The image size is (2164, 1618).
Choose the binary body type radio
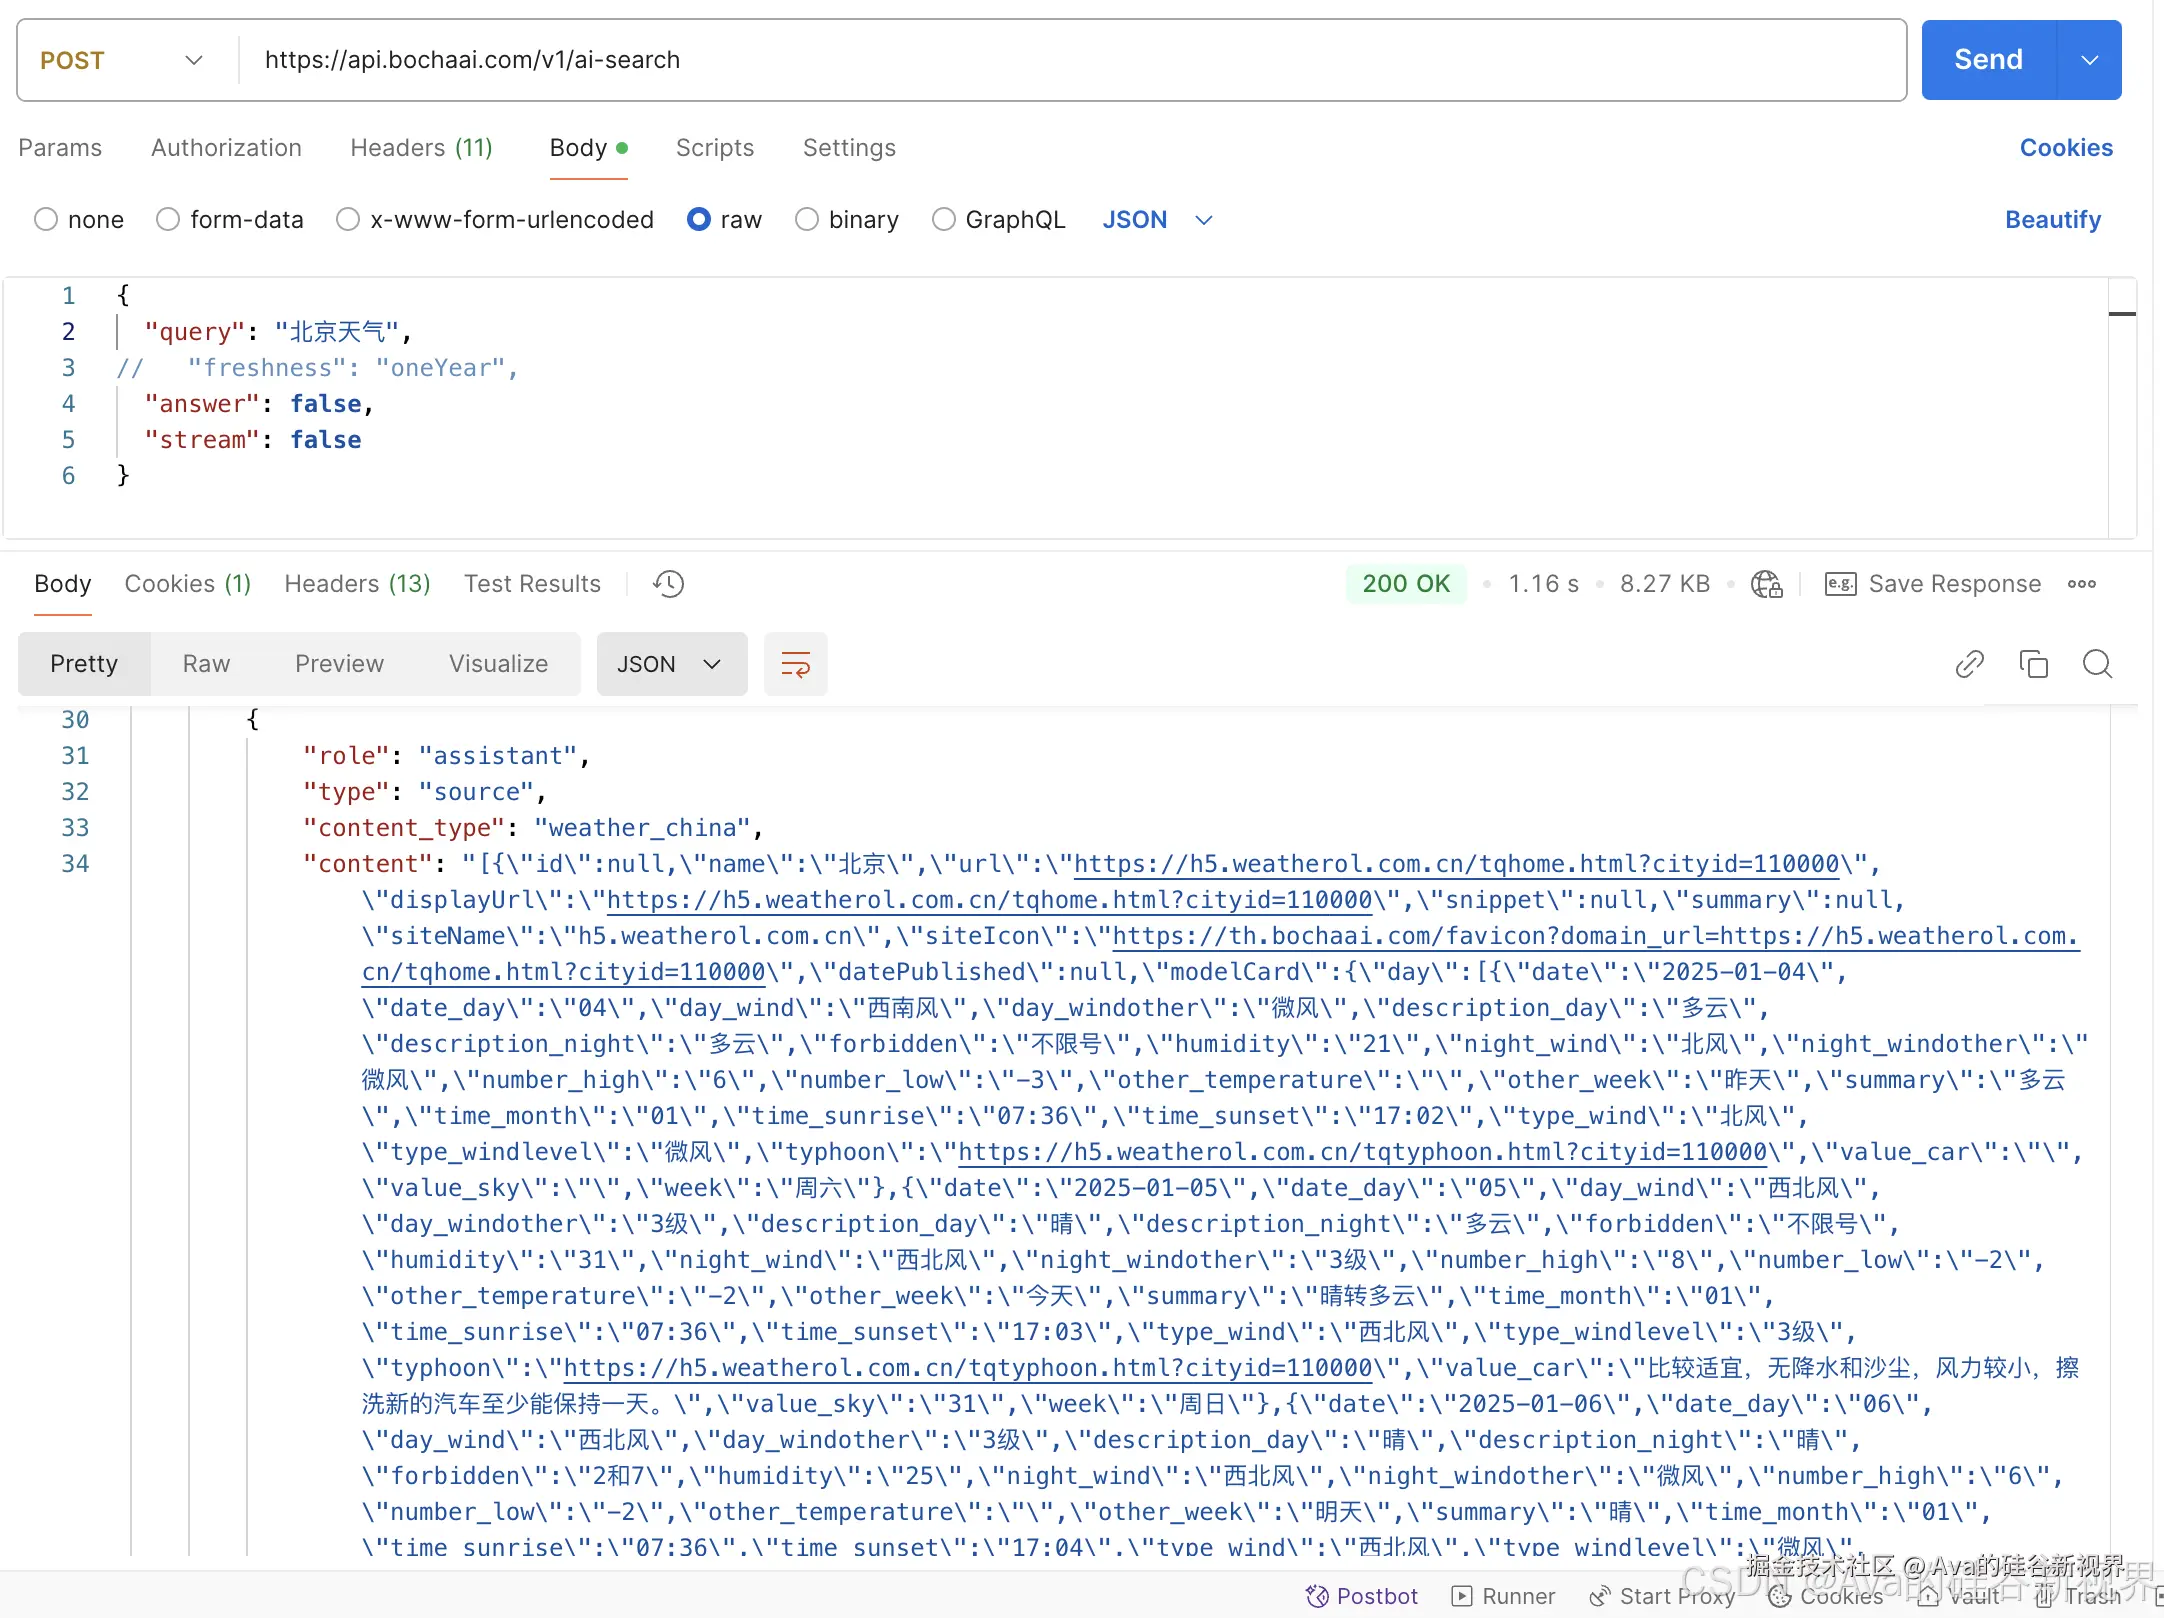(807, 219)
